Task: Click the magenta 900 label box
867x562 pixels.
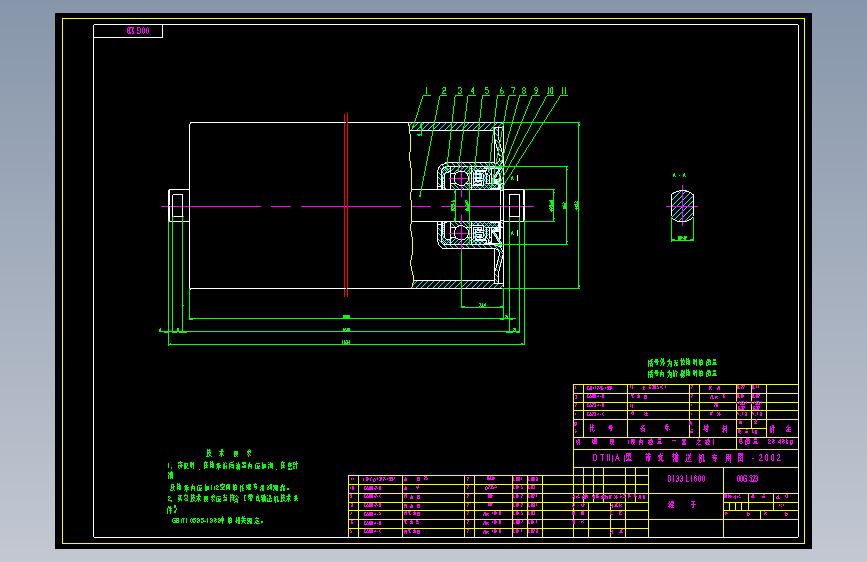Action: pyautogui.click(x=128, y=31)
